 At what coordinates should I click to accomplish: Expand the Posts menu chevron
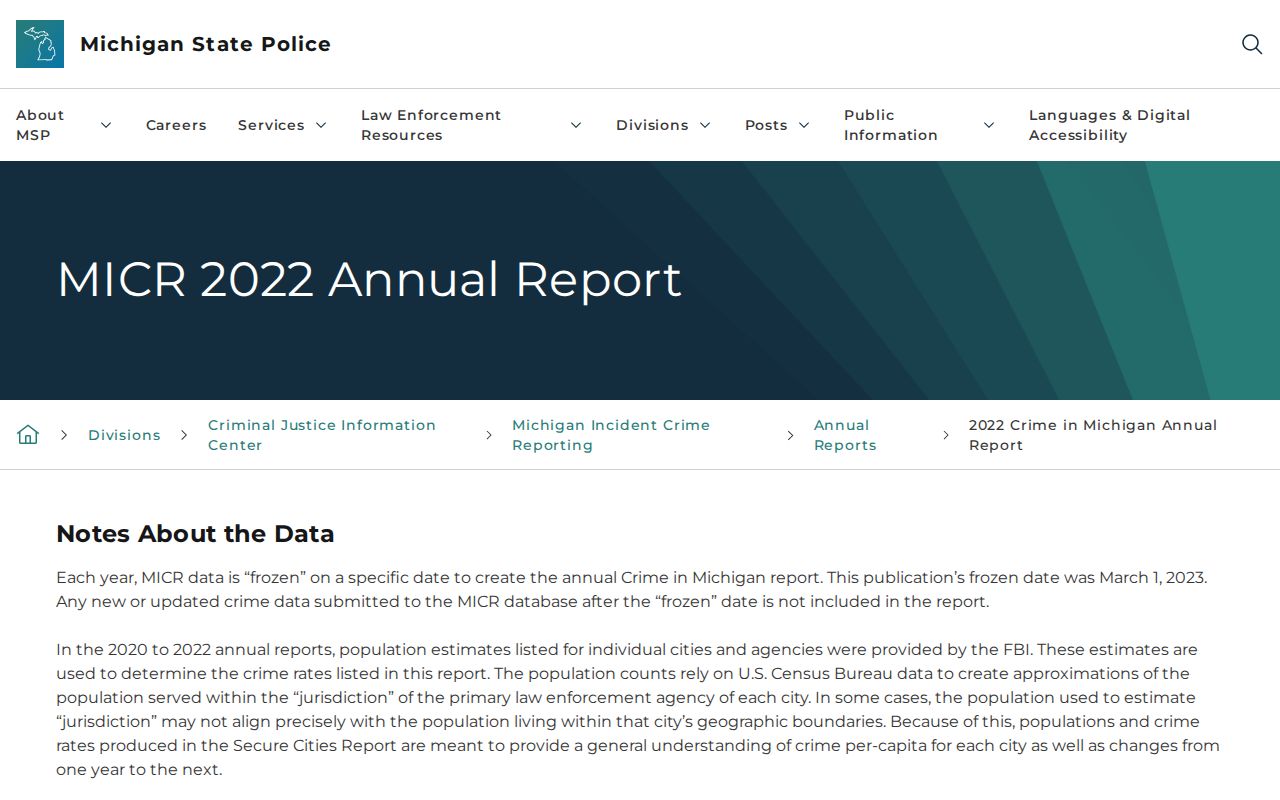coord(804,125)
